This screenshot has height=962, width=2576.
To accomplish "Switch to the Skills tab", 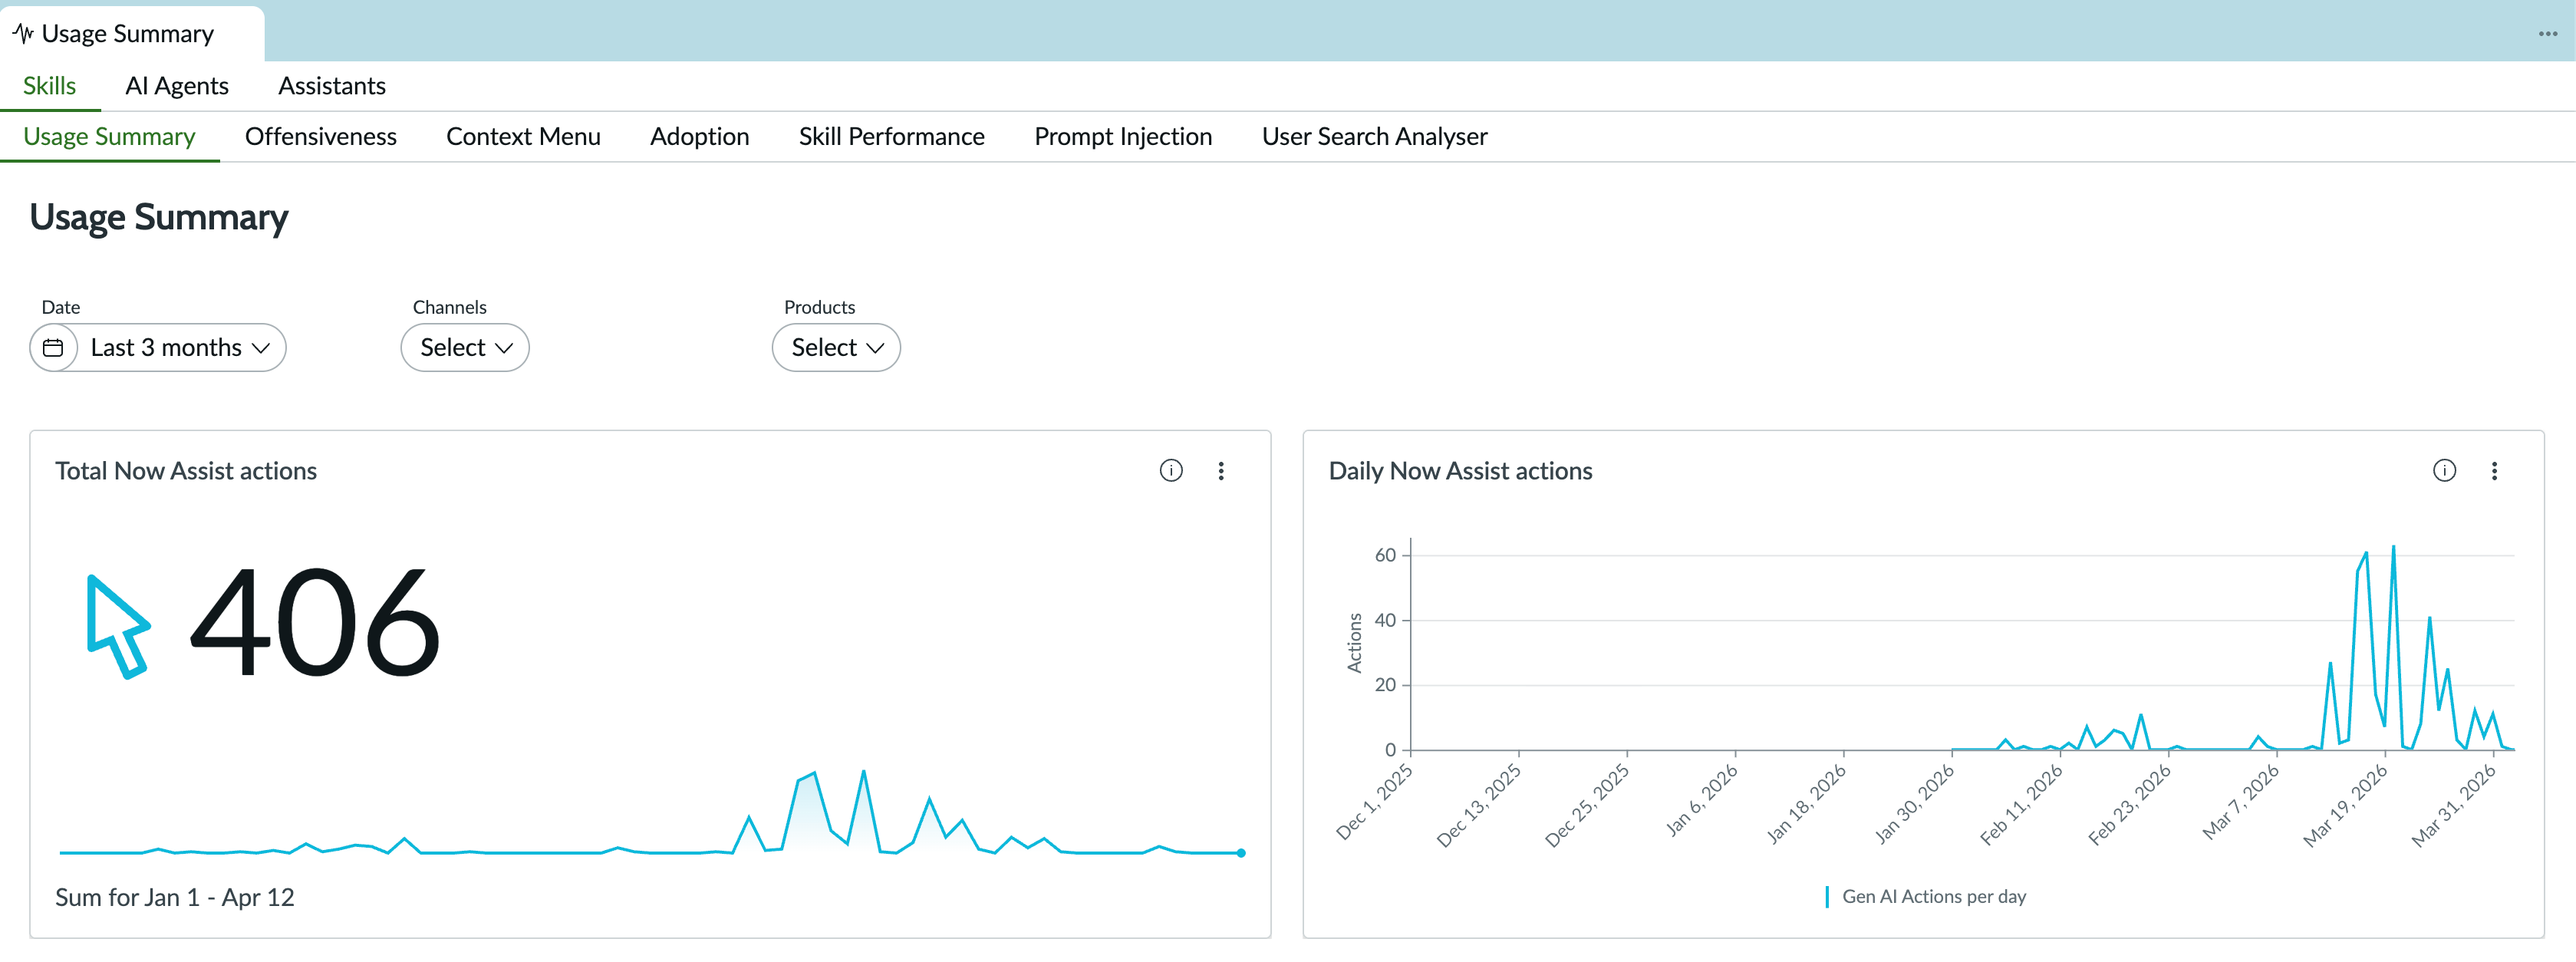I will (49, 86).
